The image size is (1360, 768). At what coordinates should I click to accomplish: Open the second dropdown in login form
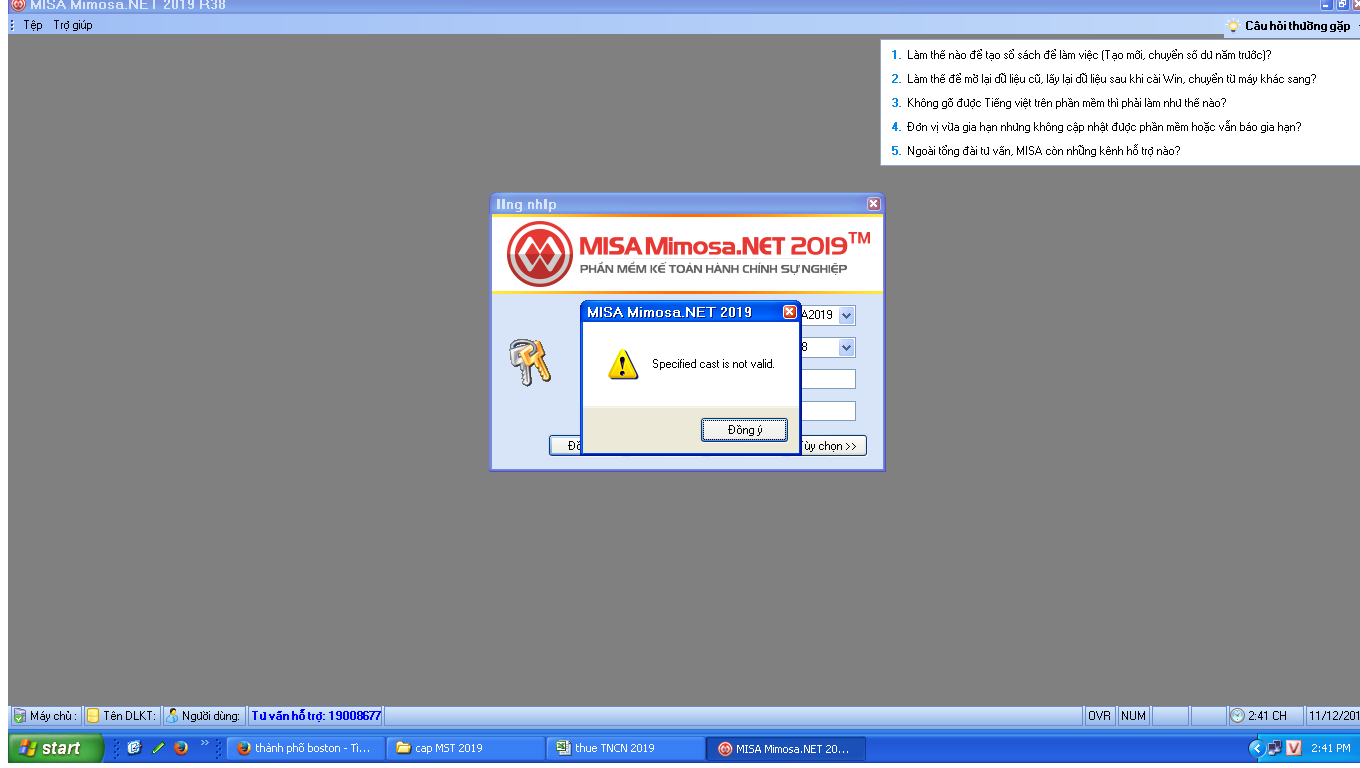(x=846, y=348)
